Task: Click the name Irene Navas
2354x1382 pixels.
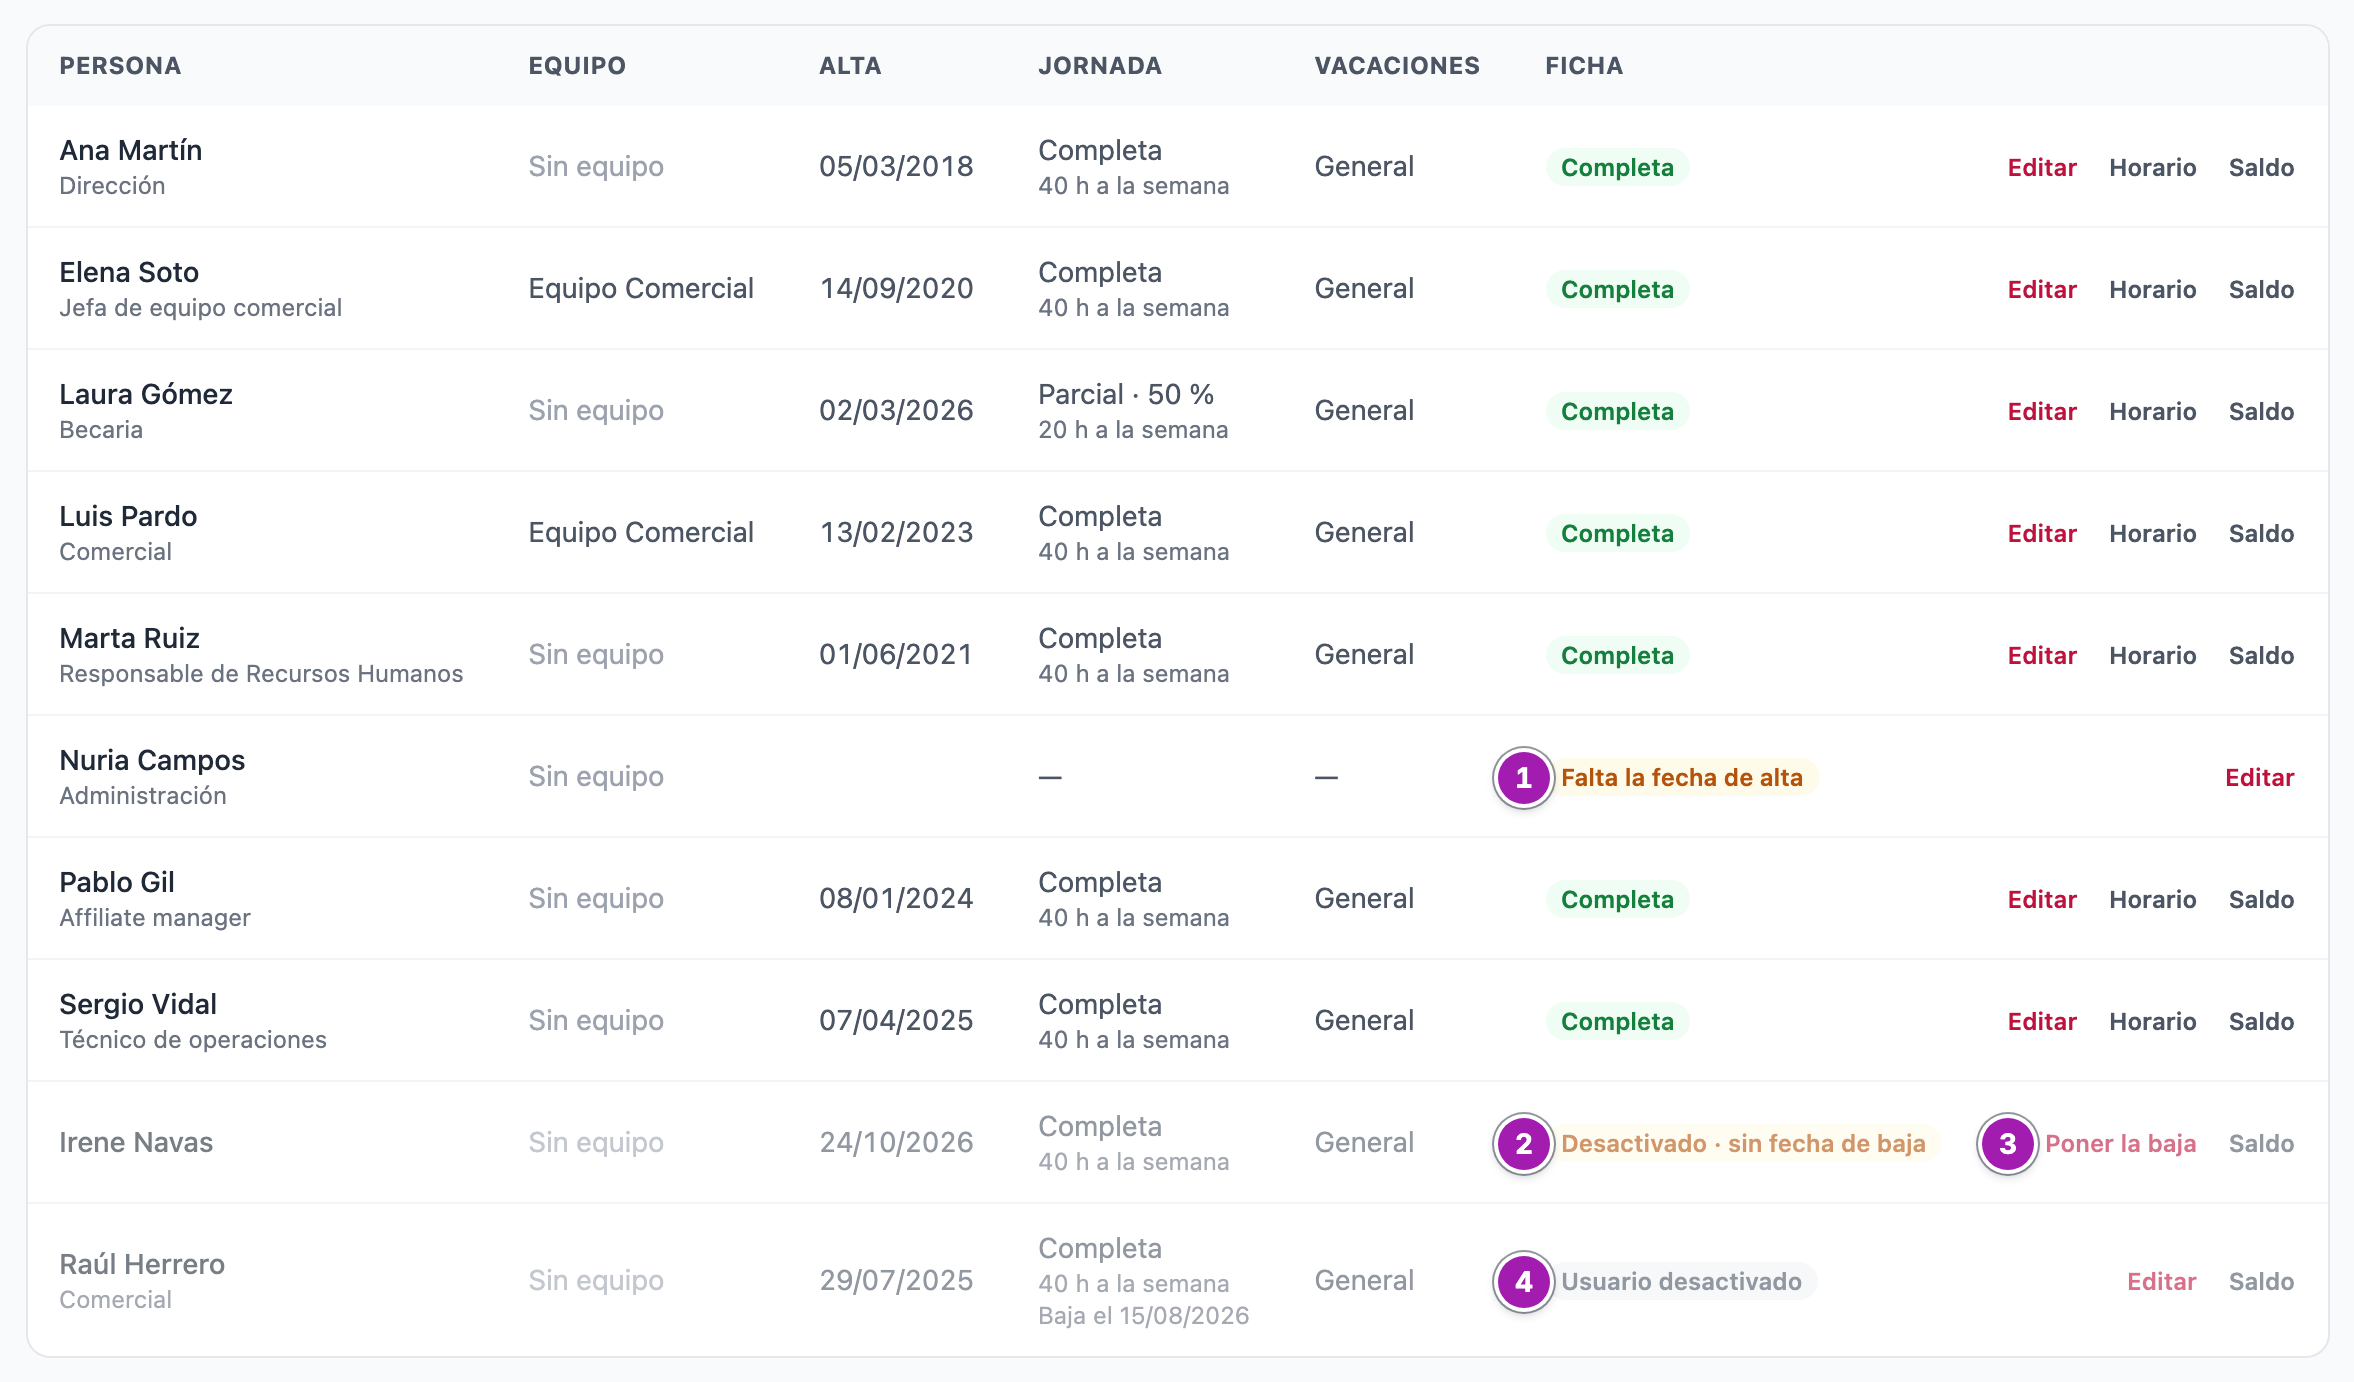Action: point(136,1142)
